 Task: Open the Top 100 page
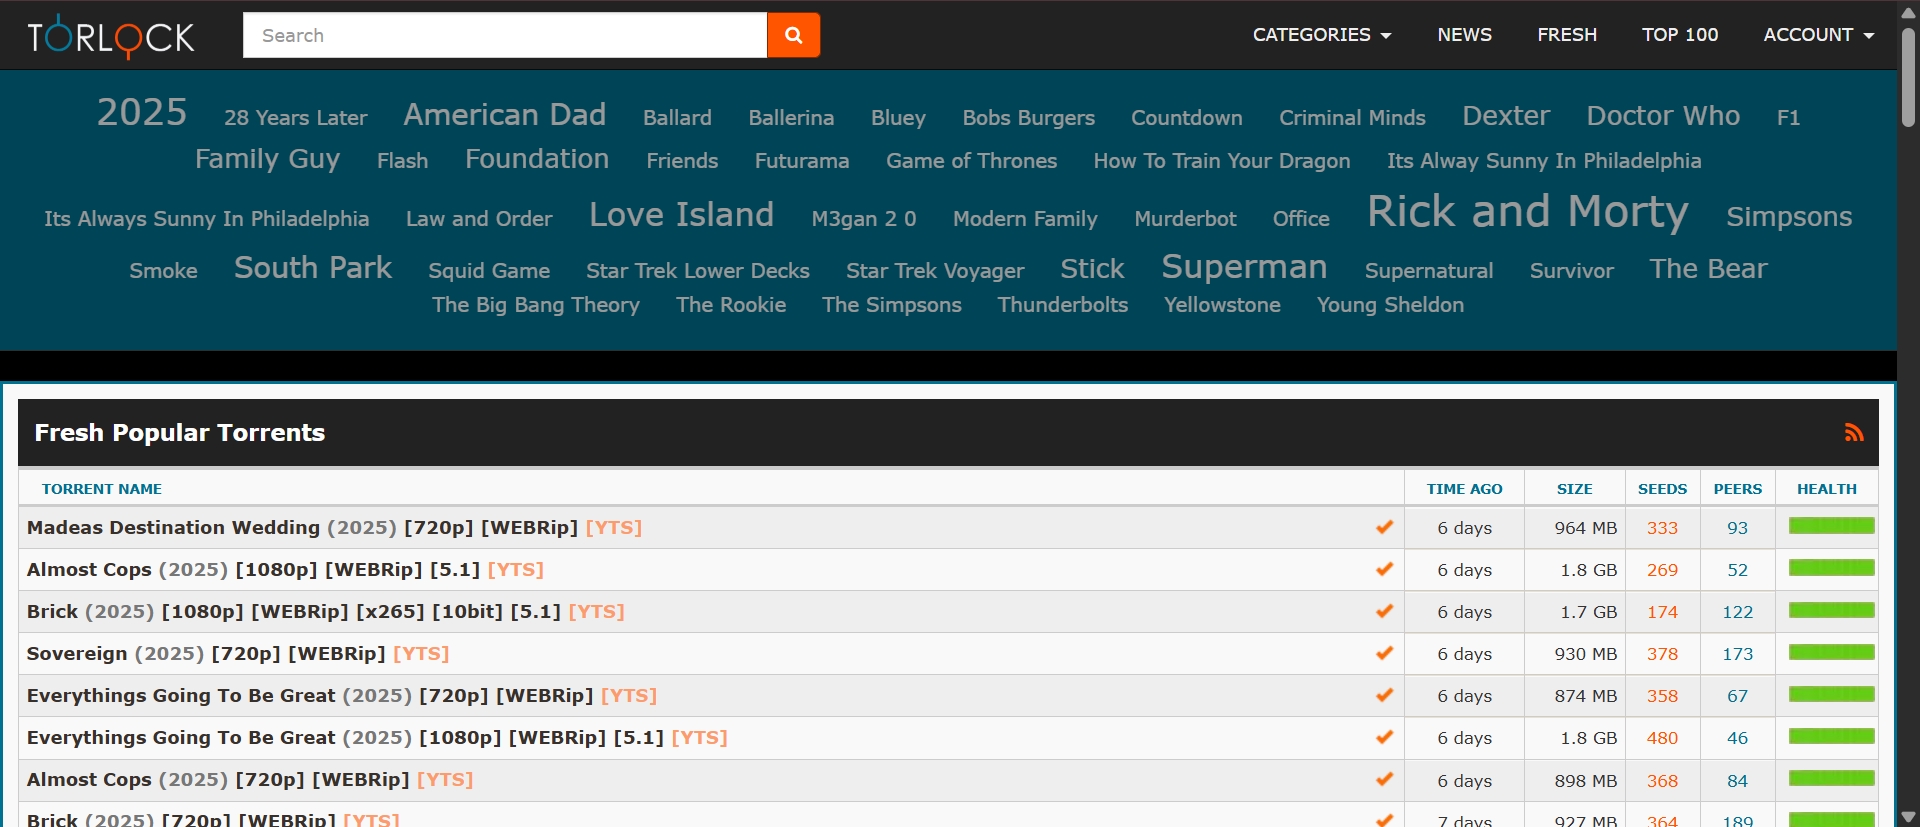[1680, 35]
